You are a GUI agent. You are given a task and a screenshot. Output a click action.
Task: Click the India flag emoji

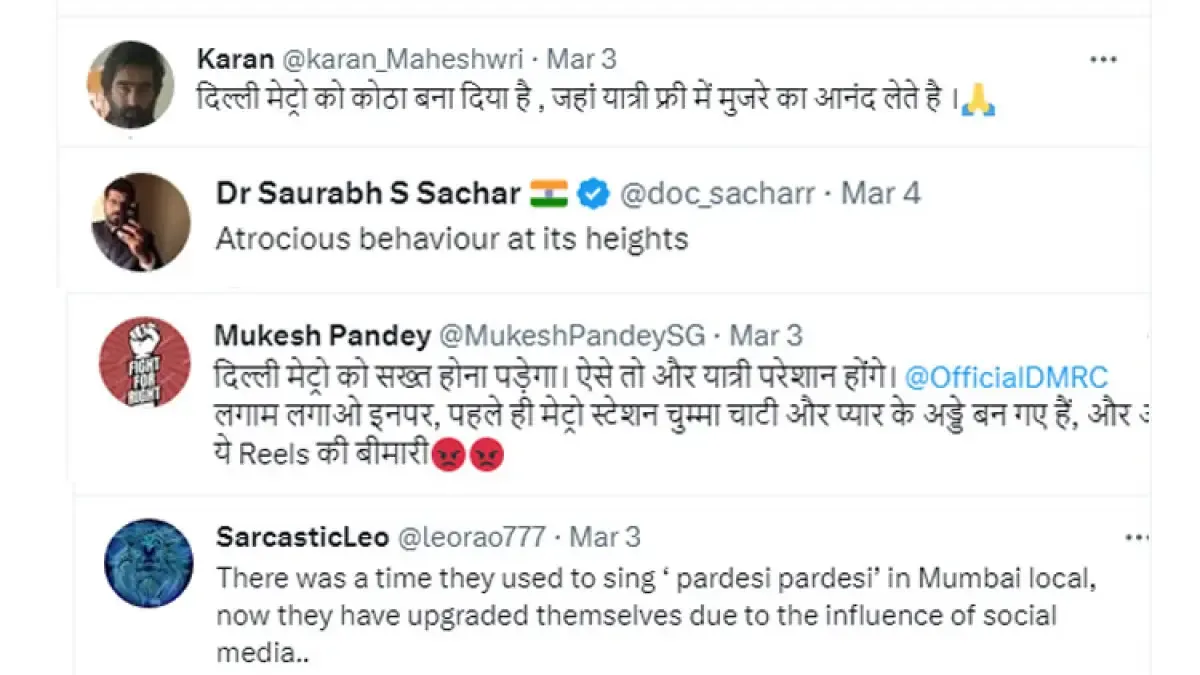548,194
